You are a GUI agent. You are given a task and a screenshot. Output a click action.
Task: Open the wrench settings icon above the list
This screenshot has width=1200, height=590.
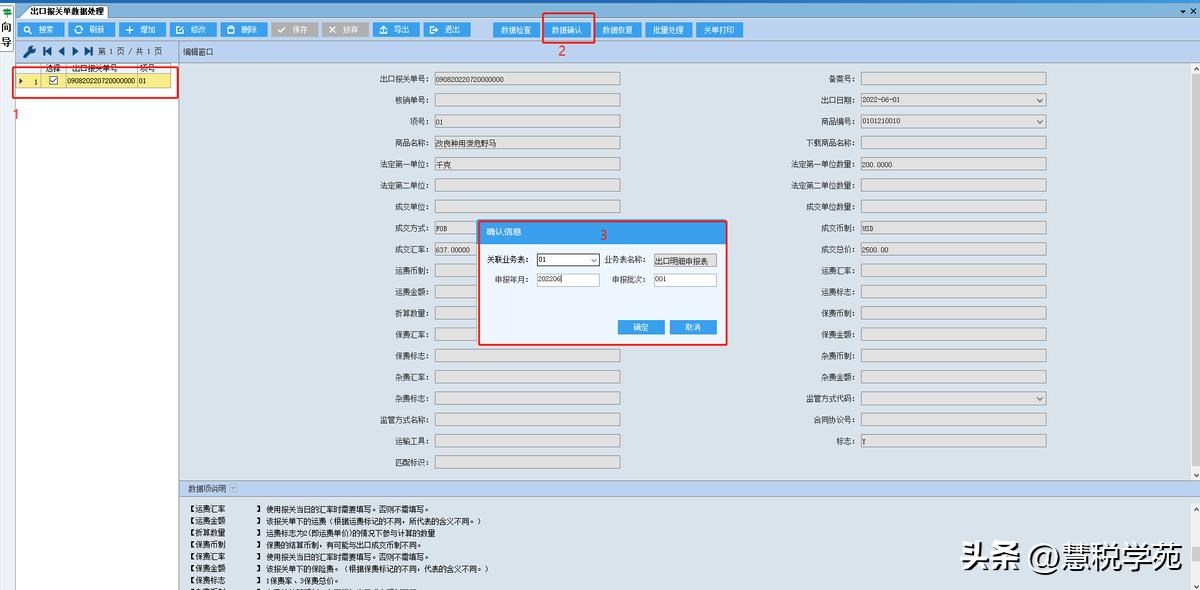pyautogui.click(x=29, y=51)
